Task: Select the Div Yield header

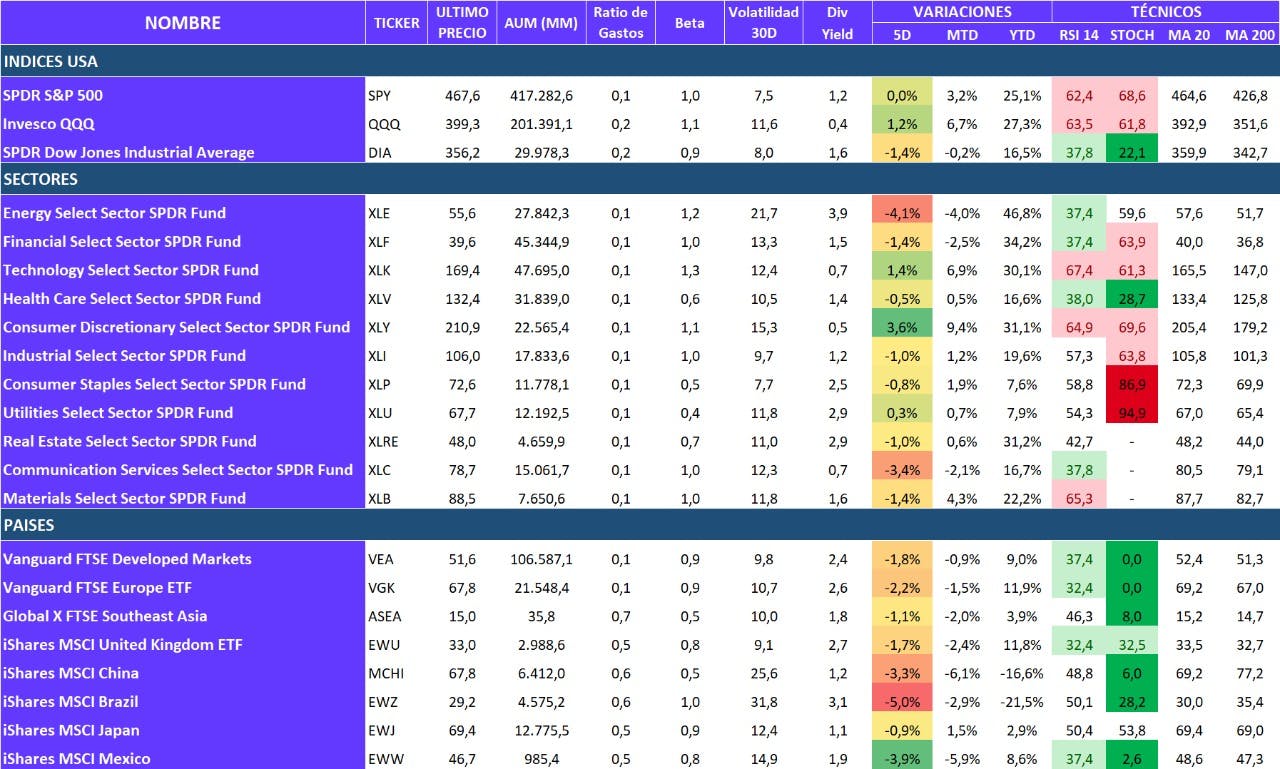Action: [837, 22]
